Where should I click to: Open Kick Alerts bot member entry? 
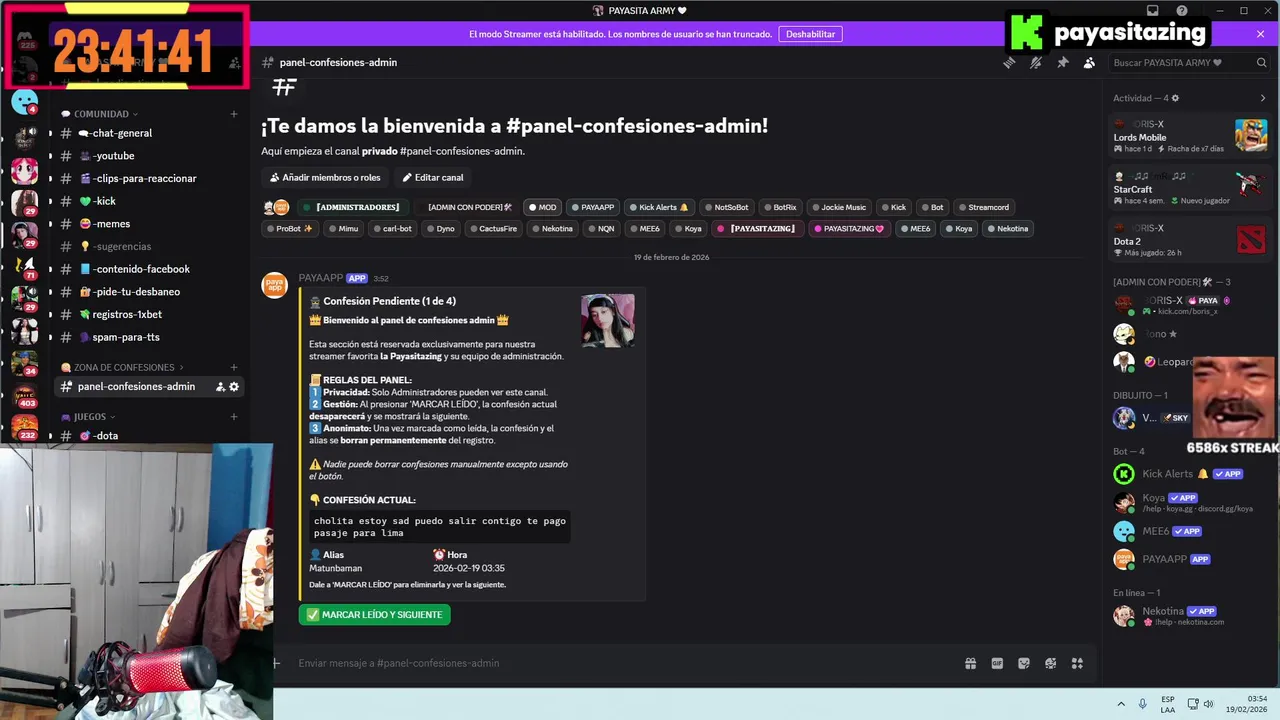pyautogui.click(x=1190, y=474)
